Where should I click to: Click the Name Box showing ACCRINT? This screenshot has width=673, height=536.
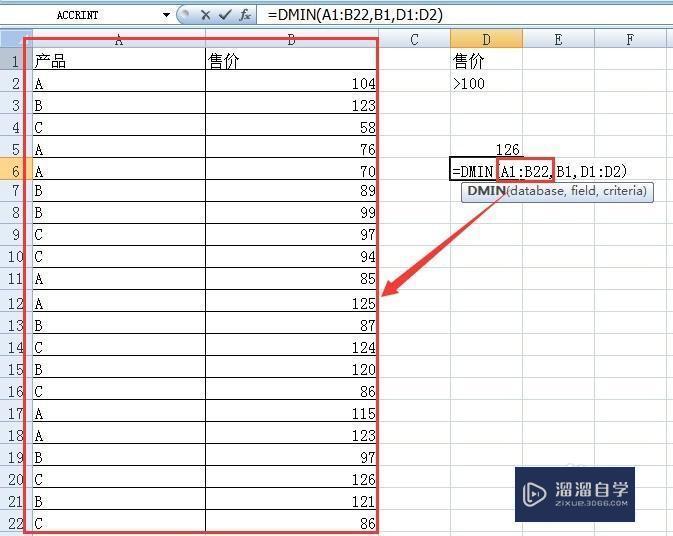[x=80, y=15]
